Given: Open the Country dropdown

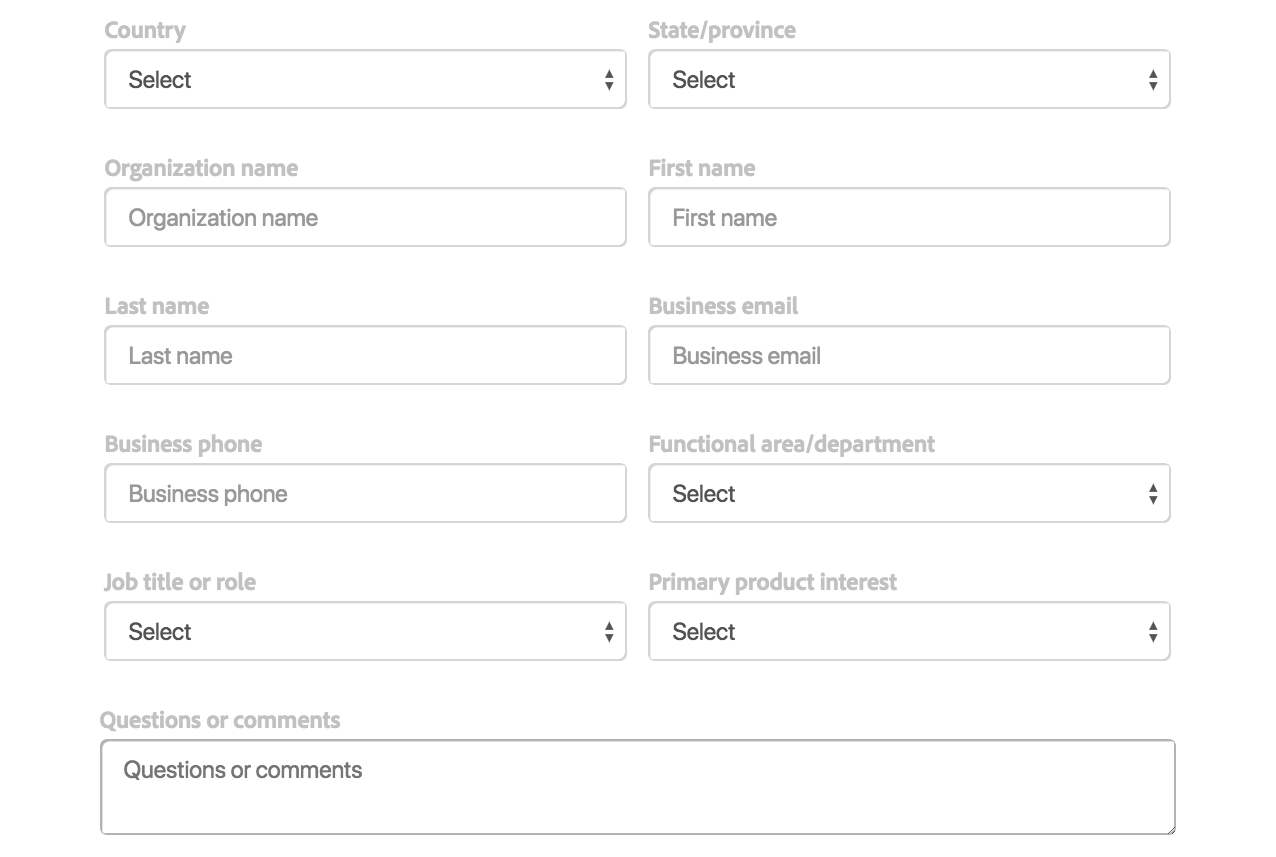Looking at the screenshot, I should coord(365,80).
